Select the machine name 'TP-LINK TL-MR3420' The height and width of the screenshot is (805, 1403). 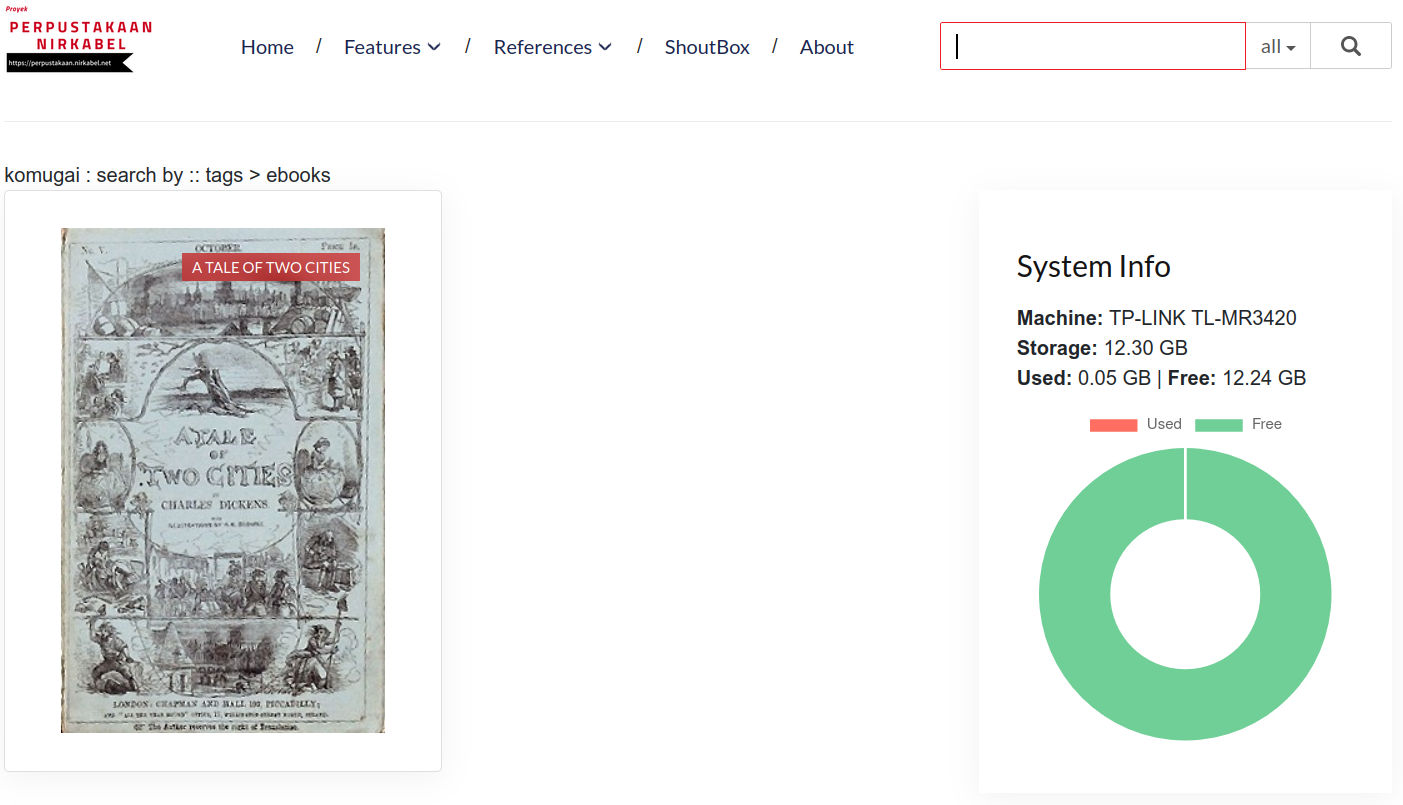[1203, 318]
